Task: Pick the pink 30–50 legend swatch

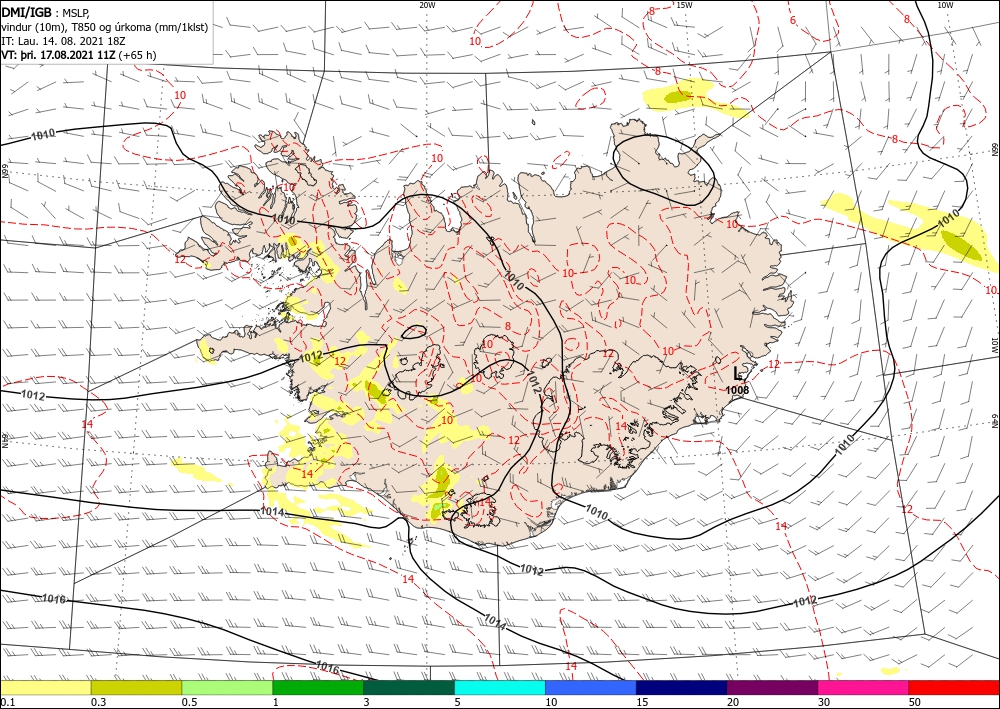Action: 864,687
